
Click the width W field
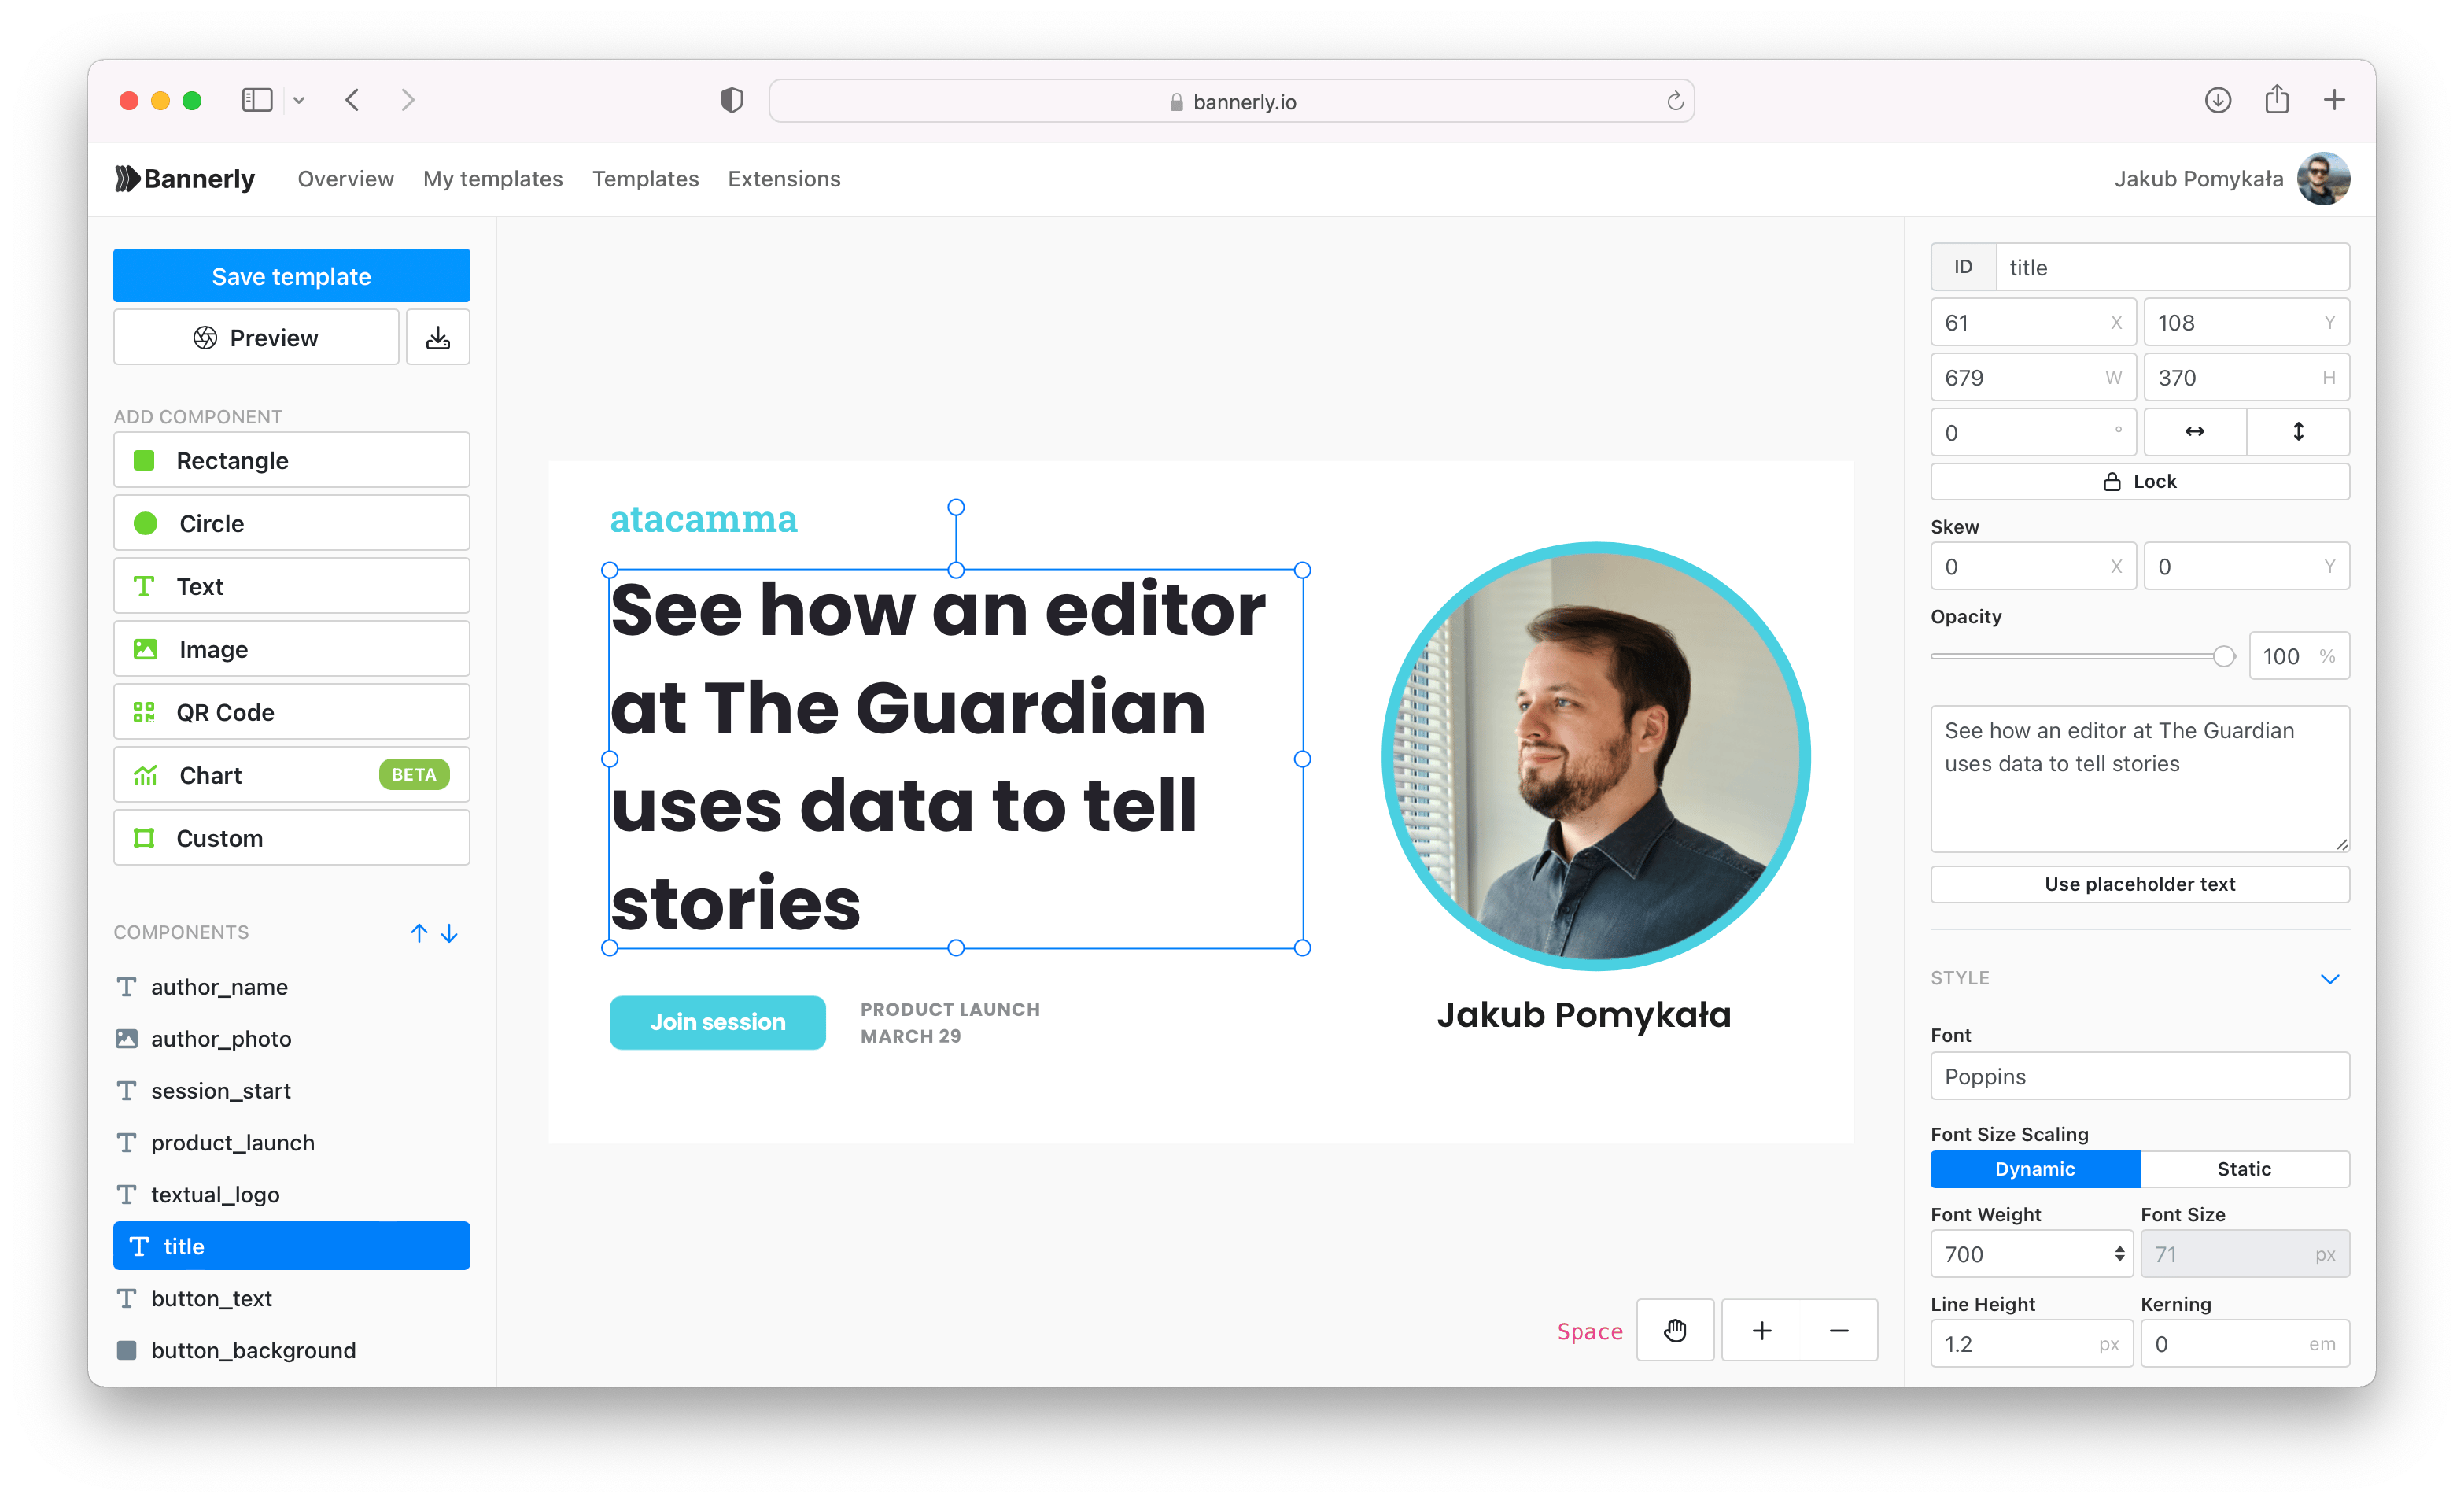point(2033,377)
